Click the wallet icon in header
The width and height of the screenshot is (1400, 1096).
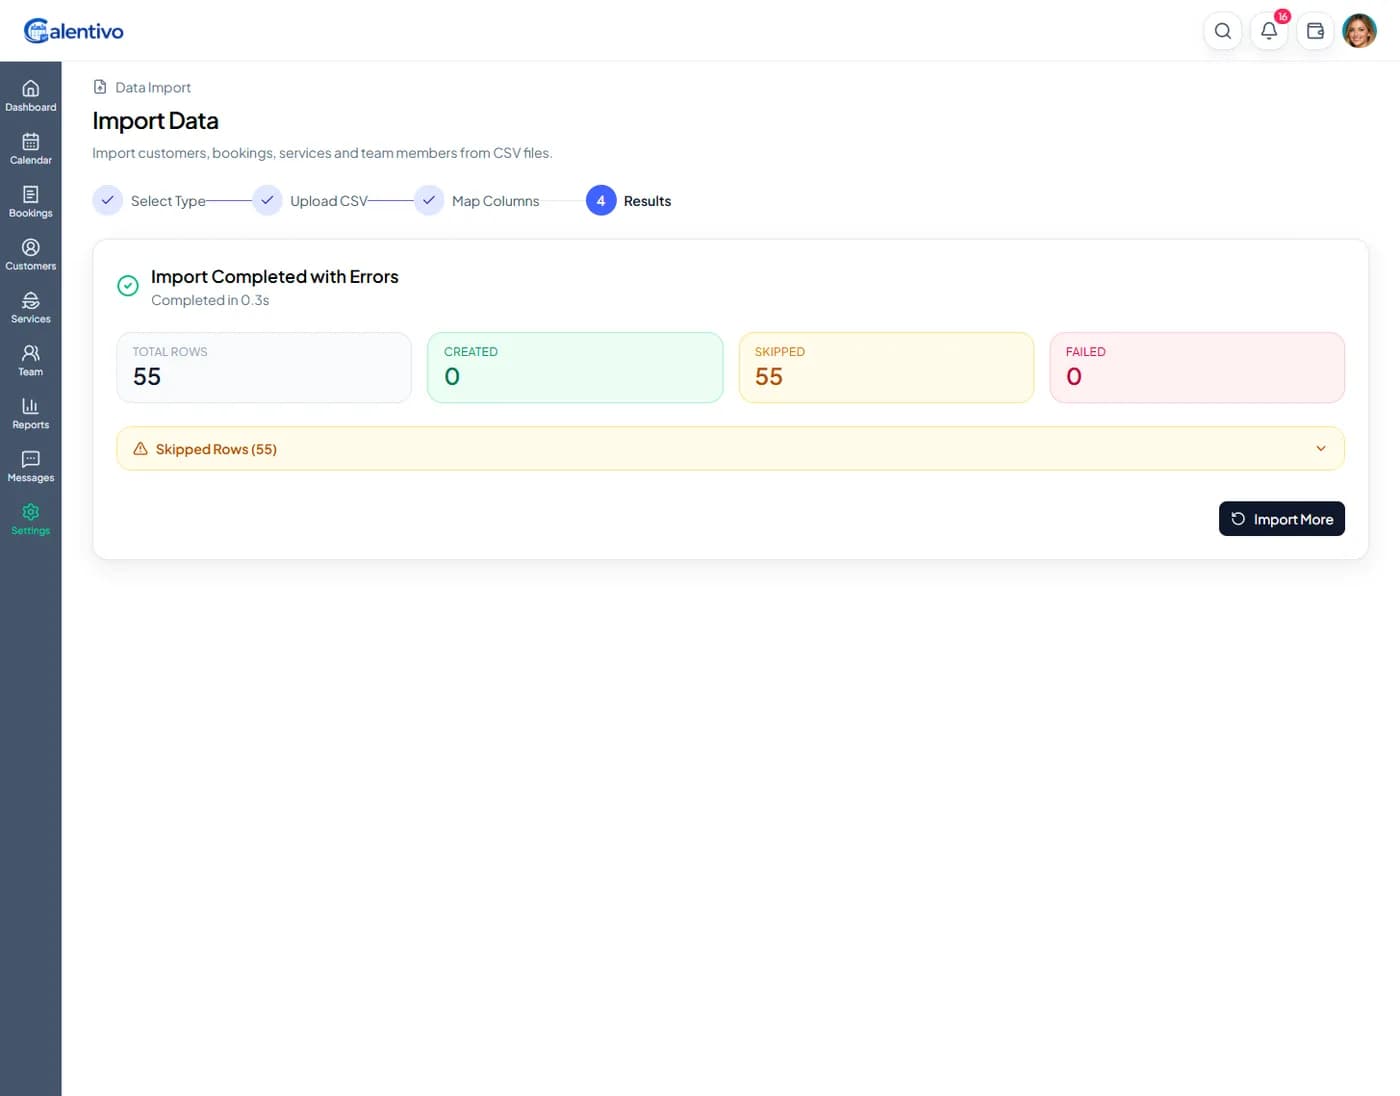click(x=1315, y=31)
